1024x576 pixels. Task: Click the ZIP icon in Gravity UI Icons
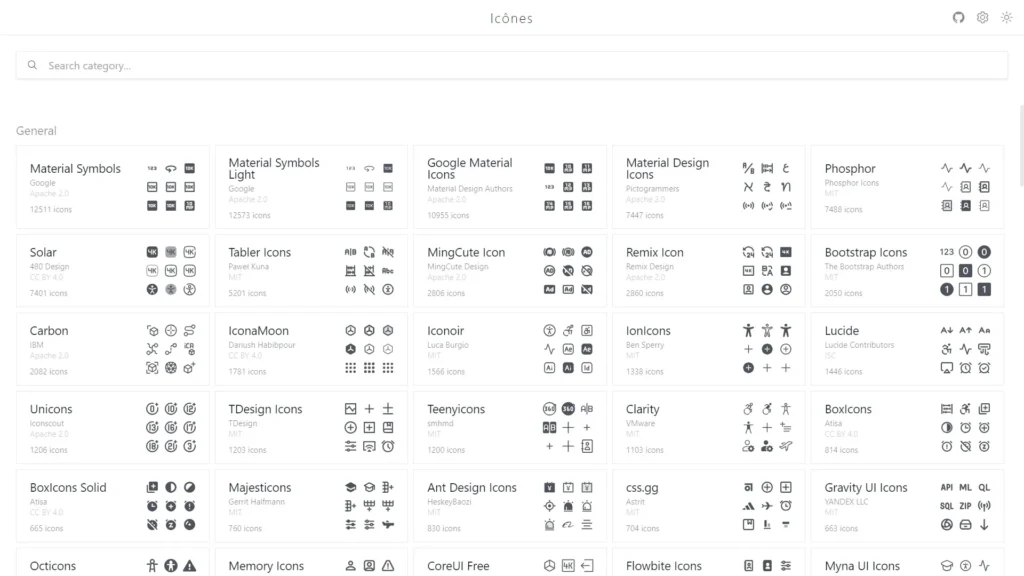click(x=965, y=505)
